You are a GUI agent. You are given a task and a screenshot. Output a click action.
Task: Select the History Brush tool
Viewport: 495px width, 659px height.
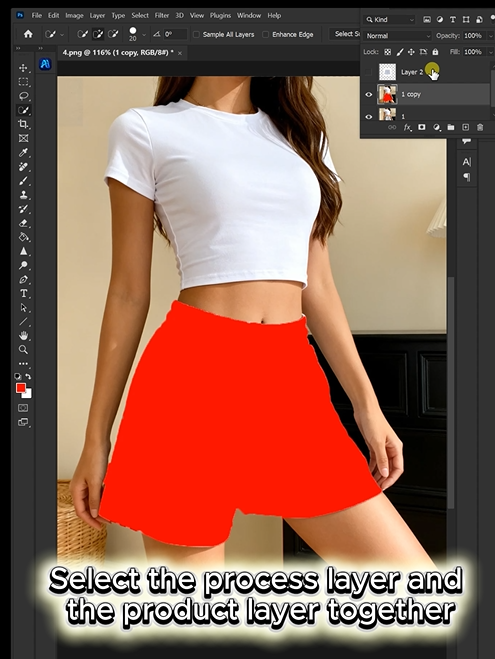tap(23, 209)
